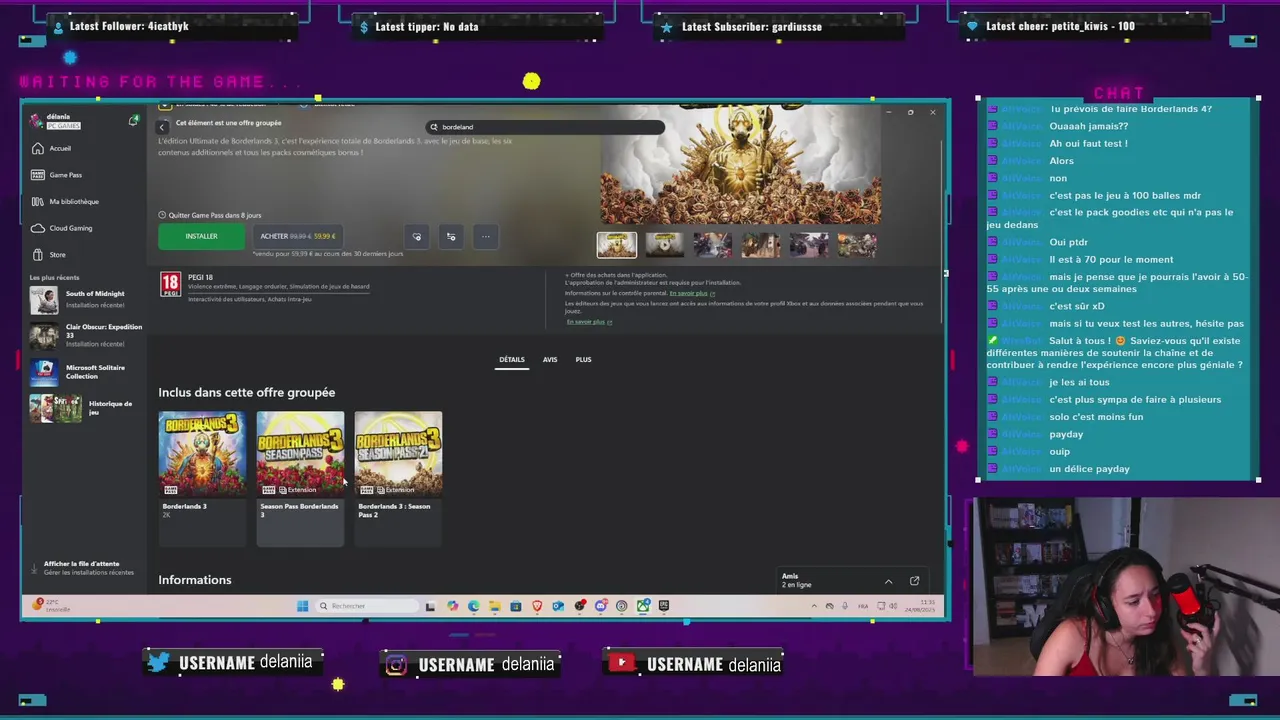1280x720 pixels.
Task: Click the add-to-list icon next to wishlist
Action: point(451,236)
